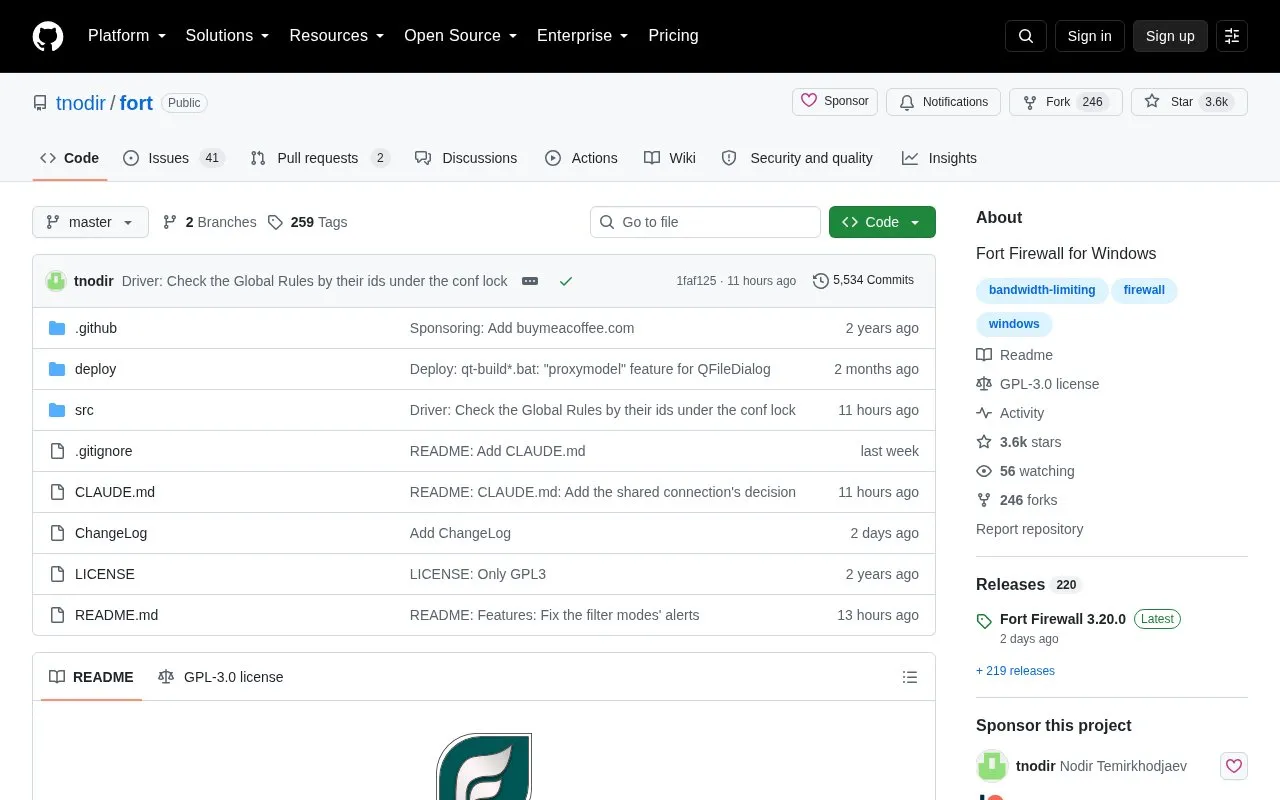Click the search magnifier icon
This screenshot has width=1280, height=800.
click(x=1026, y=36)
